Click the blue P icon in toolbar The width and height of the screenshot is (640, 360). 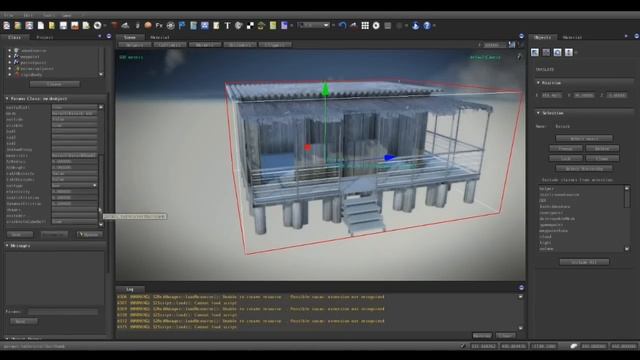(182, 25)
